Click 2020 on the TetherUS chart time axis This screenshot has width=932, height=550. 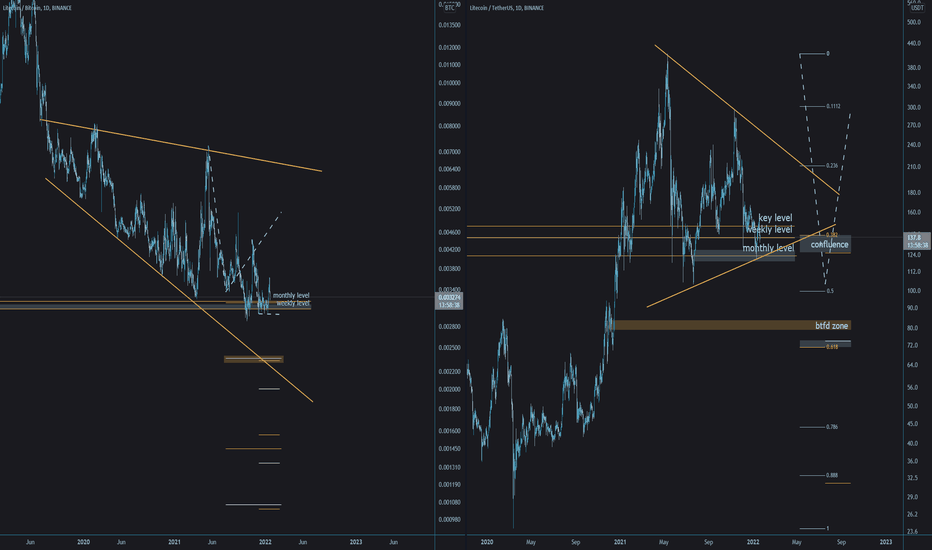tap(487, 542)
